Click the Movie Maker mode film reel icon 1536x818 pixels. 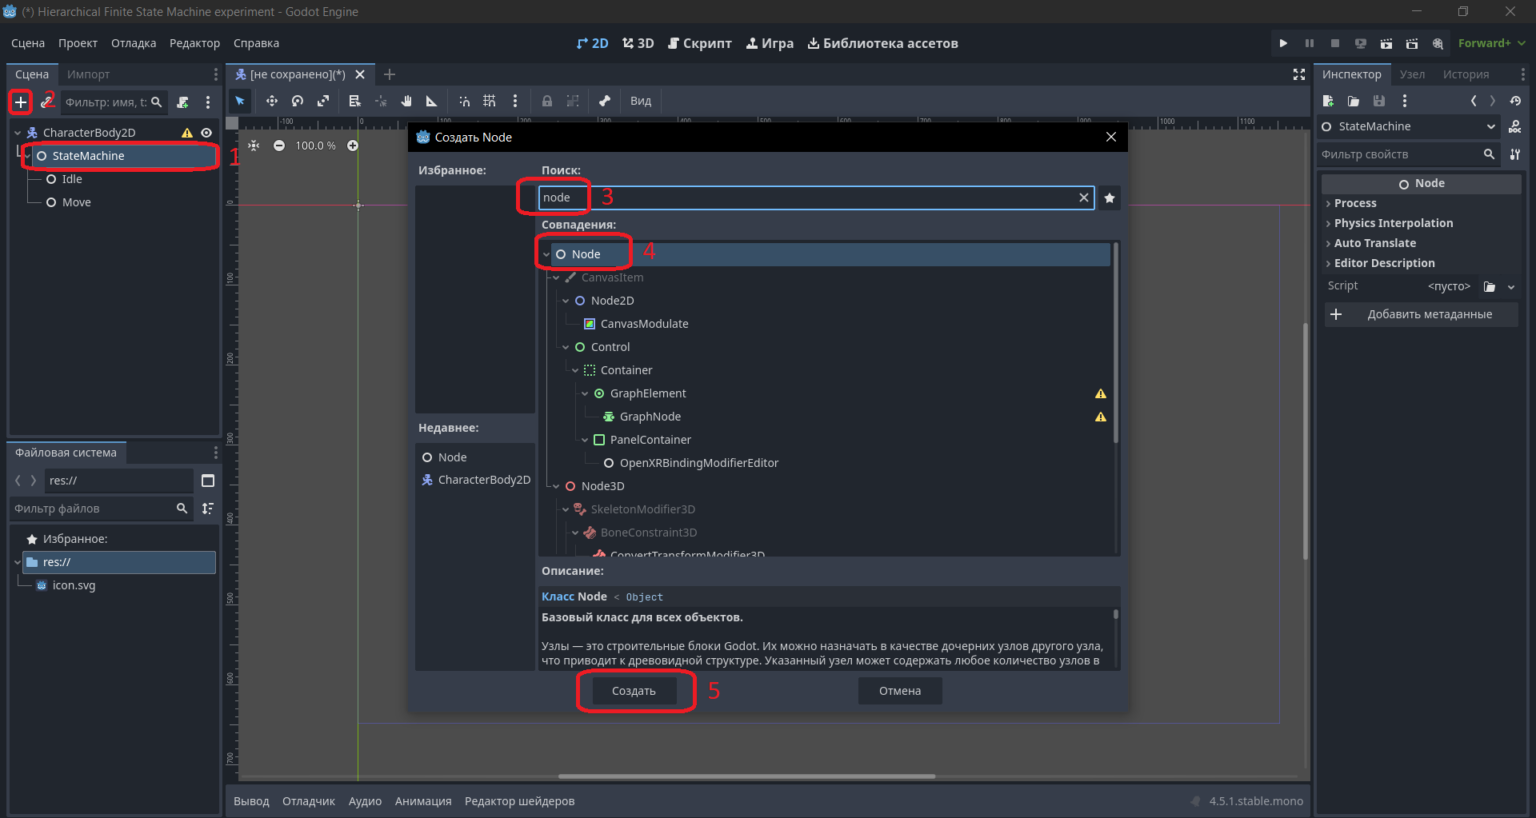click(1438, 43)
